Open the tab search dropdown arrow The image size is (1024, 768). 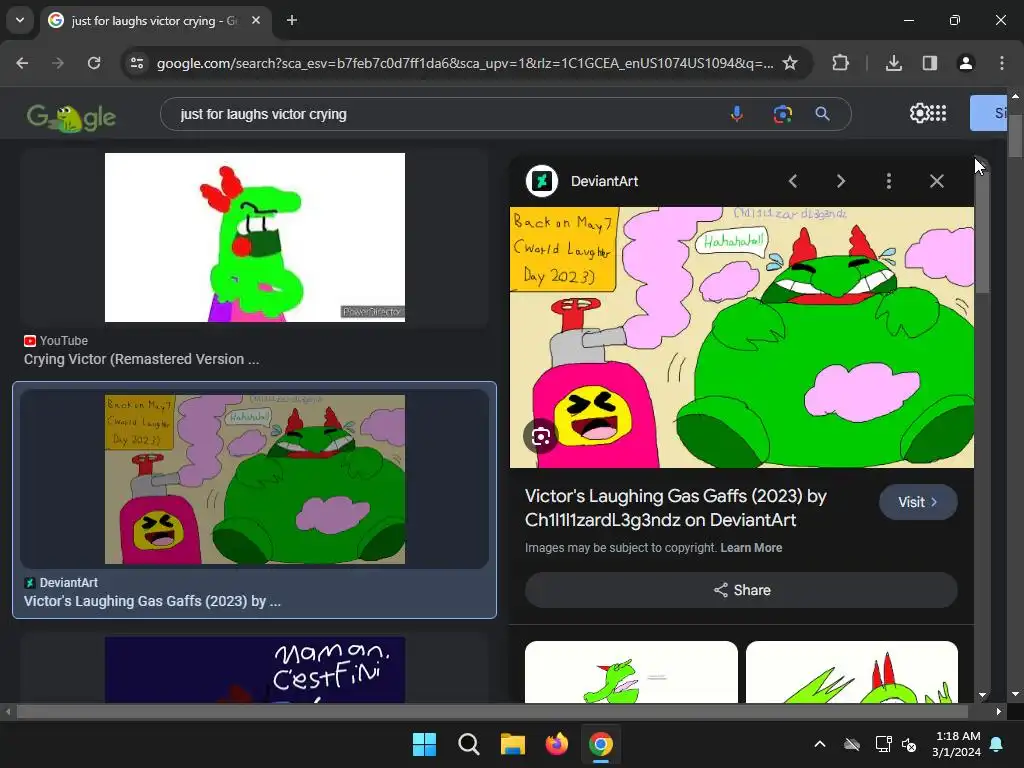click(x=20, y=20)
